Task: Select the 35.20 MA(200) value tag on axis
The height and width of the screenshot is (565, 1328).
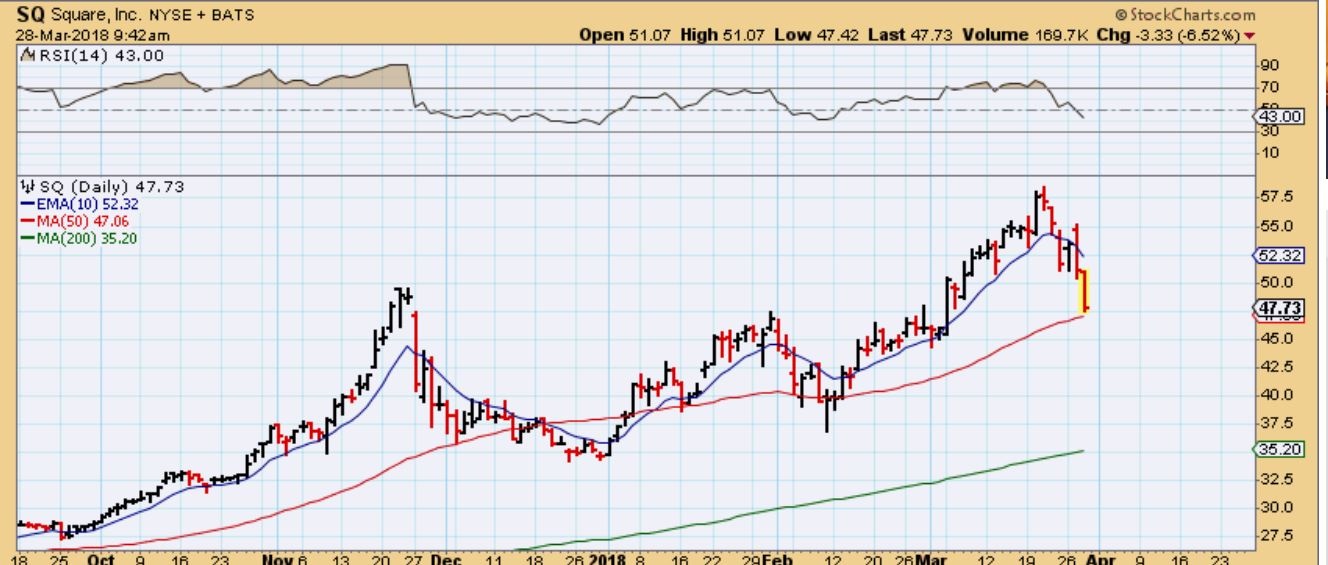Action: coord(1279,450)
